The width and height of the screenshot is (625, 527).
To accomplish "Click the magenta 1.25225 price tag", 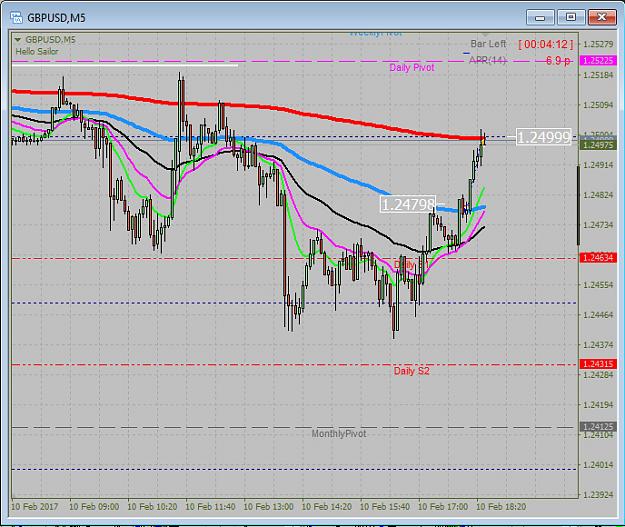I will [x=599, y=61].
